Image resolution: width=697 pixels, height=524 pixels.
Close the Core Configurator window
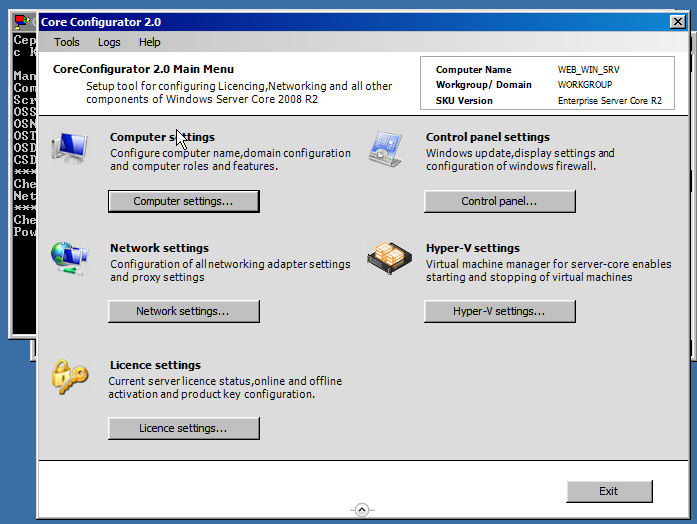[677, 21]
